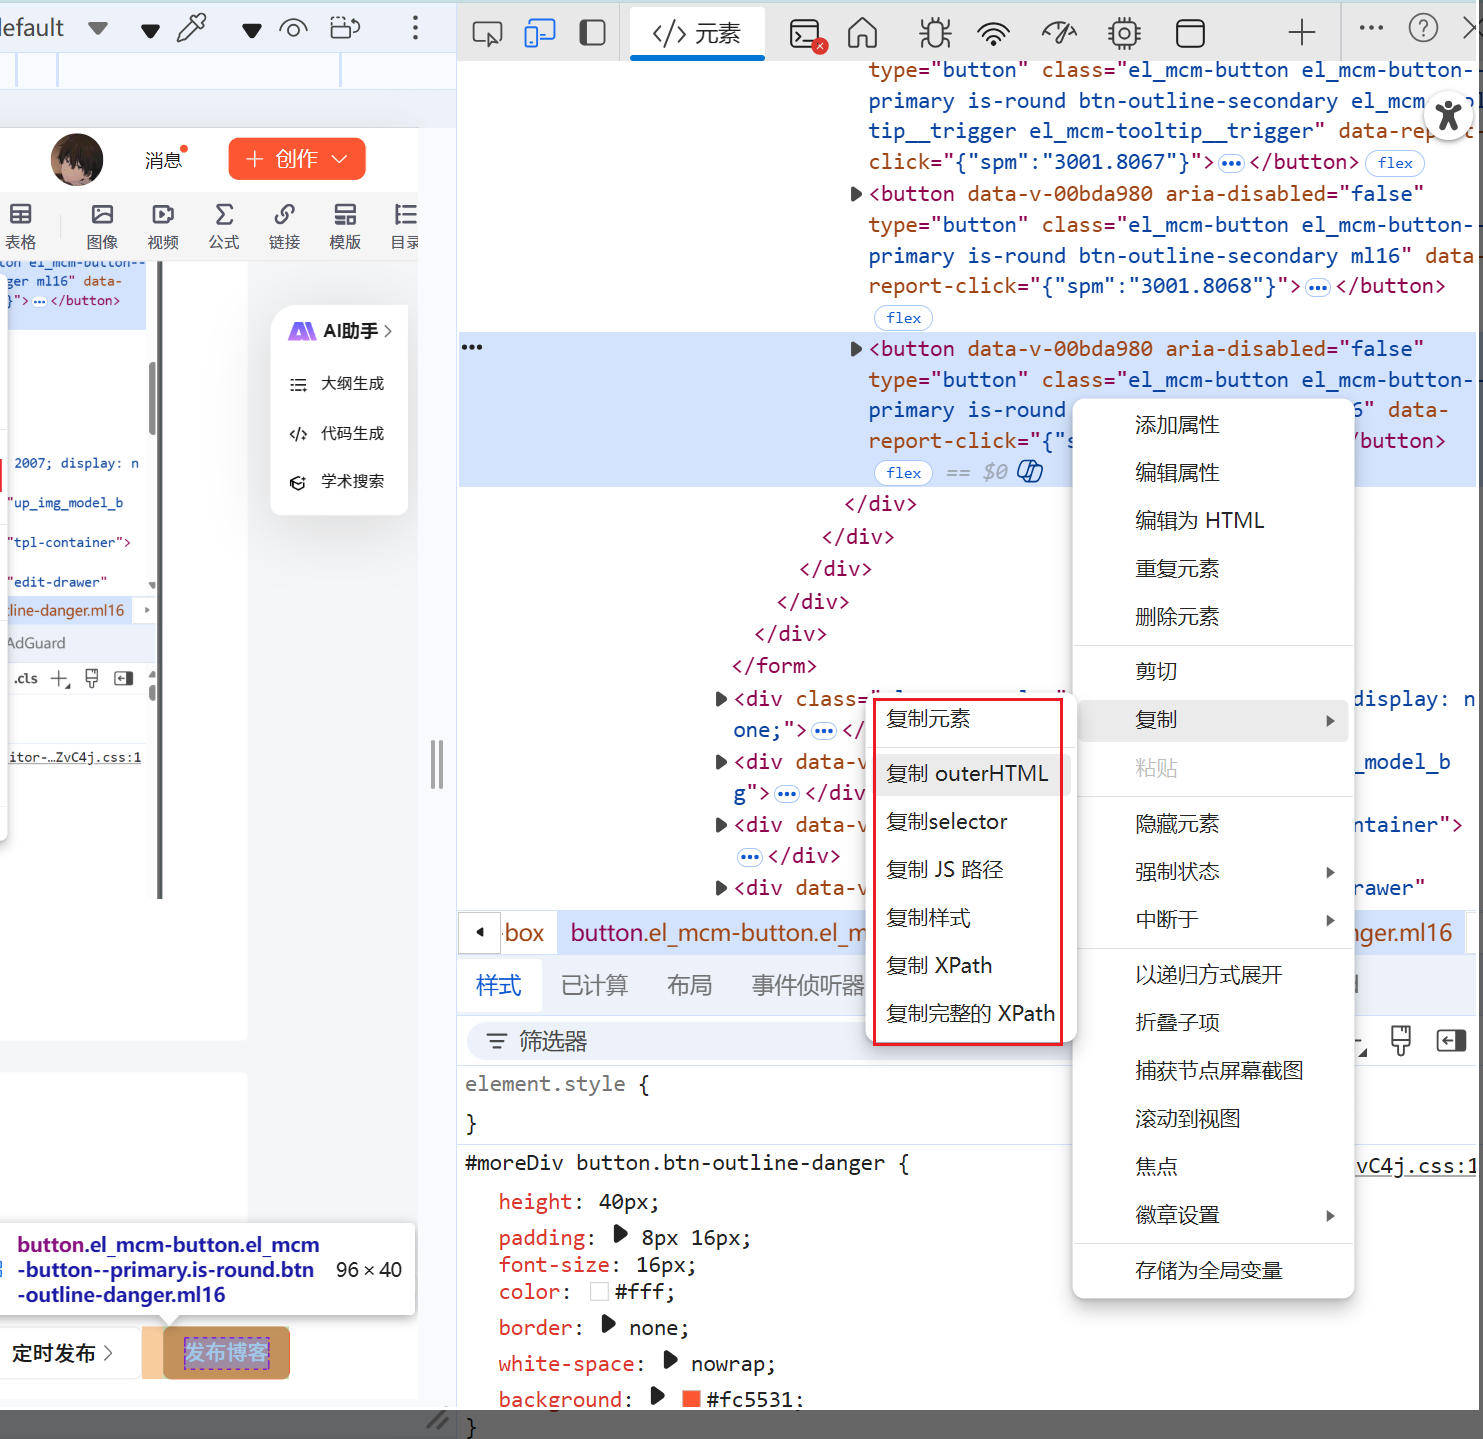Open 学术搜索 in the AI助手 panel
1483x1439 pixels.
350,481
